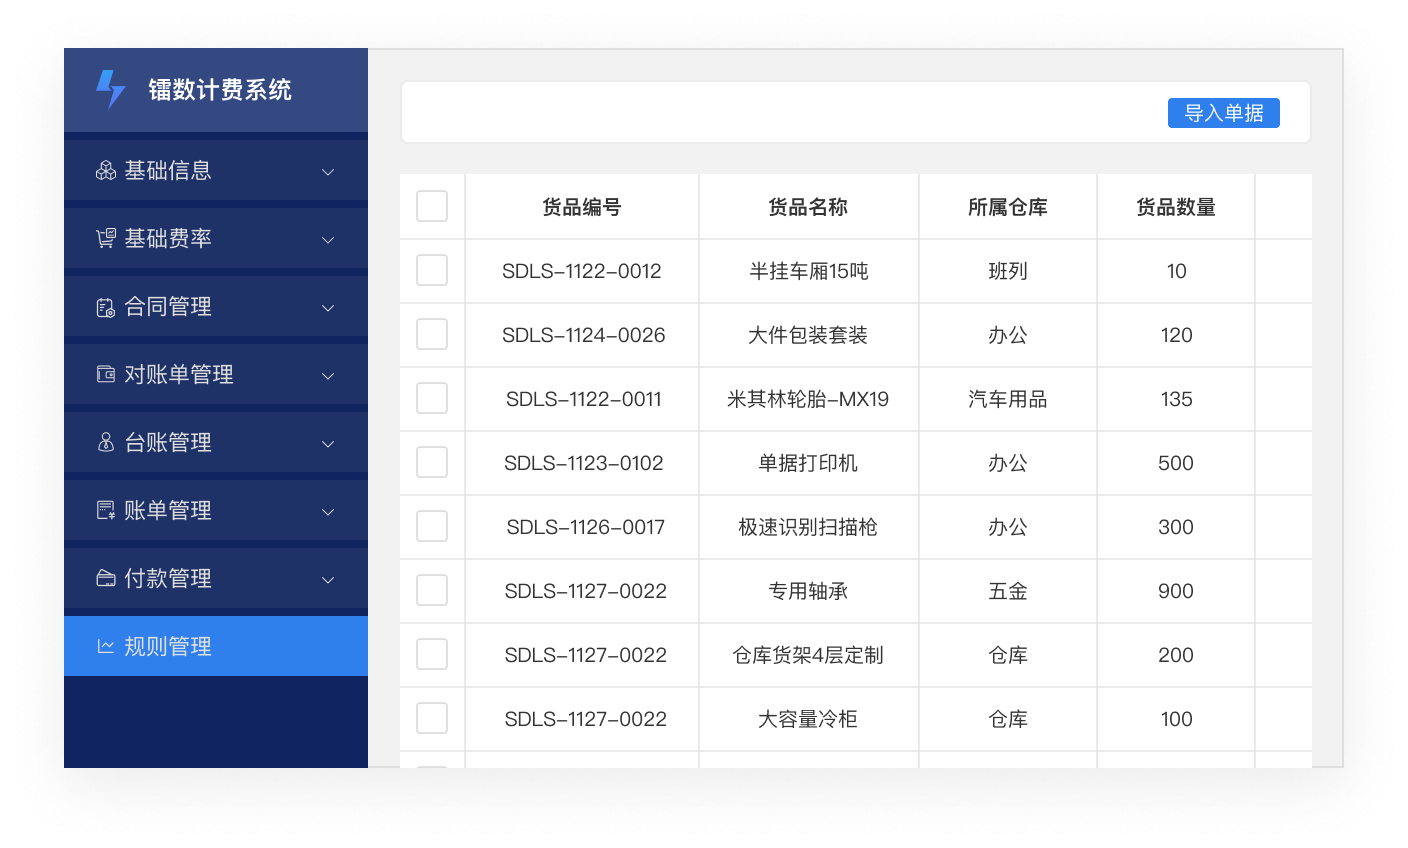Open the 基础信息 menu item

[x=216, y=170]
